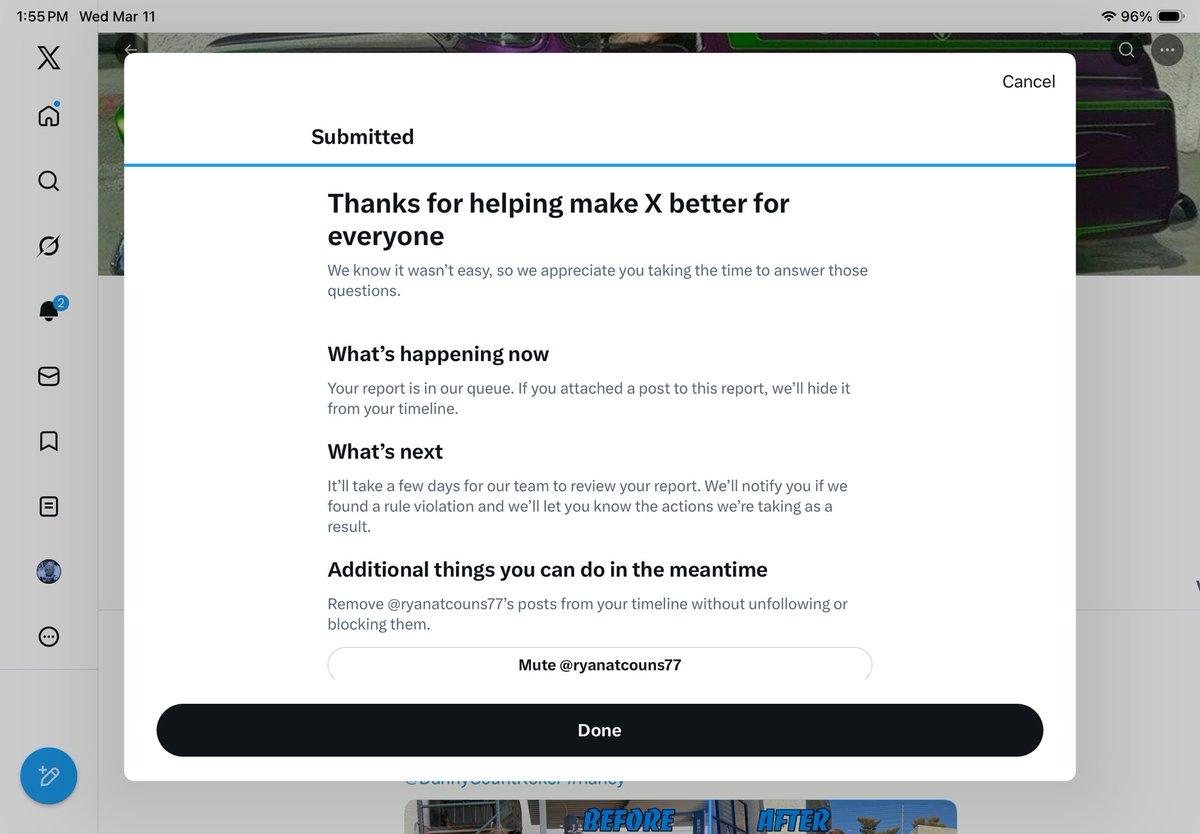This screenshot has height=834, width=1200.
Task: Compose a new post button
Action: tap(49, 776)
